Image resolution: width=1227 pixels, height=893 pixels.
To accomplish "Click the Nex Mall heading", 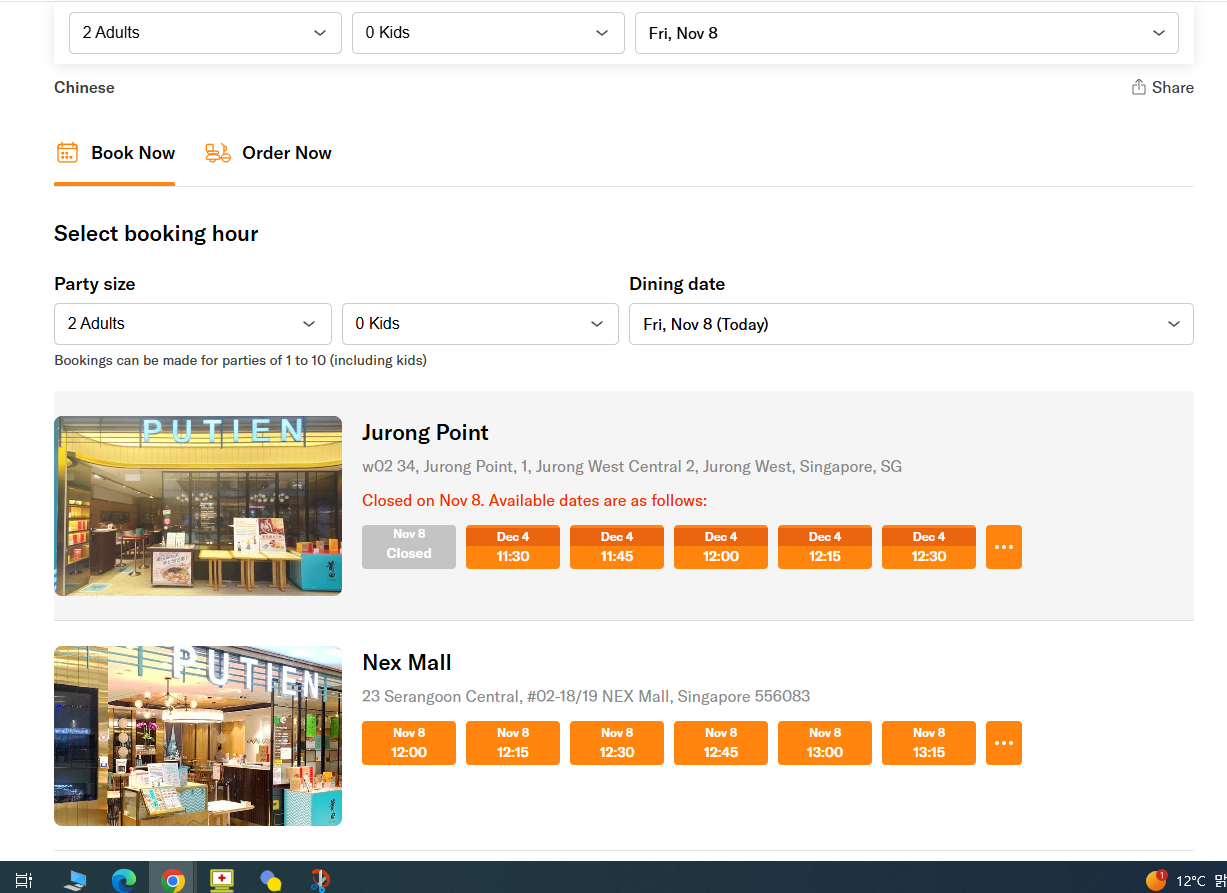I will [407, 663].
